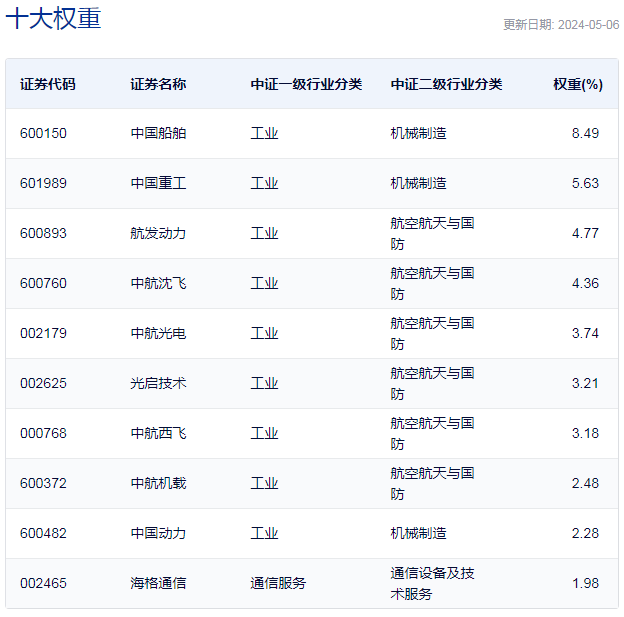Screen dimensions: 624x617
Task: Select stock name 中国船舶
Action: 158,133
